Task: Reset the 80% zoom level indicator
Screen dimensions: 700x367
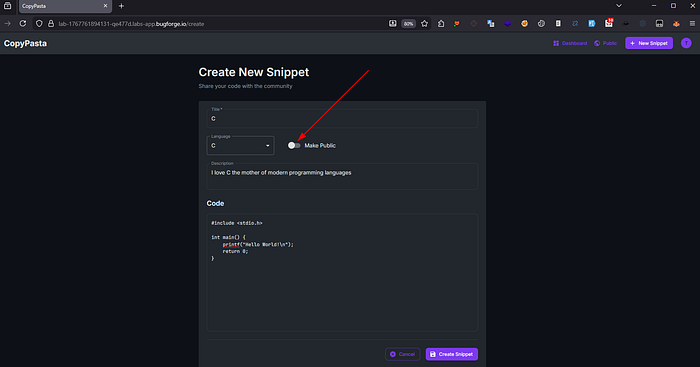Action: click(408, 24)
